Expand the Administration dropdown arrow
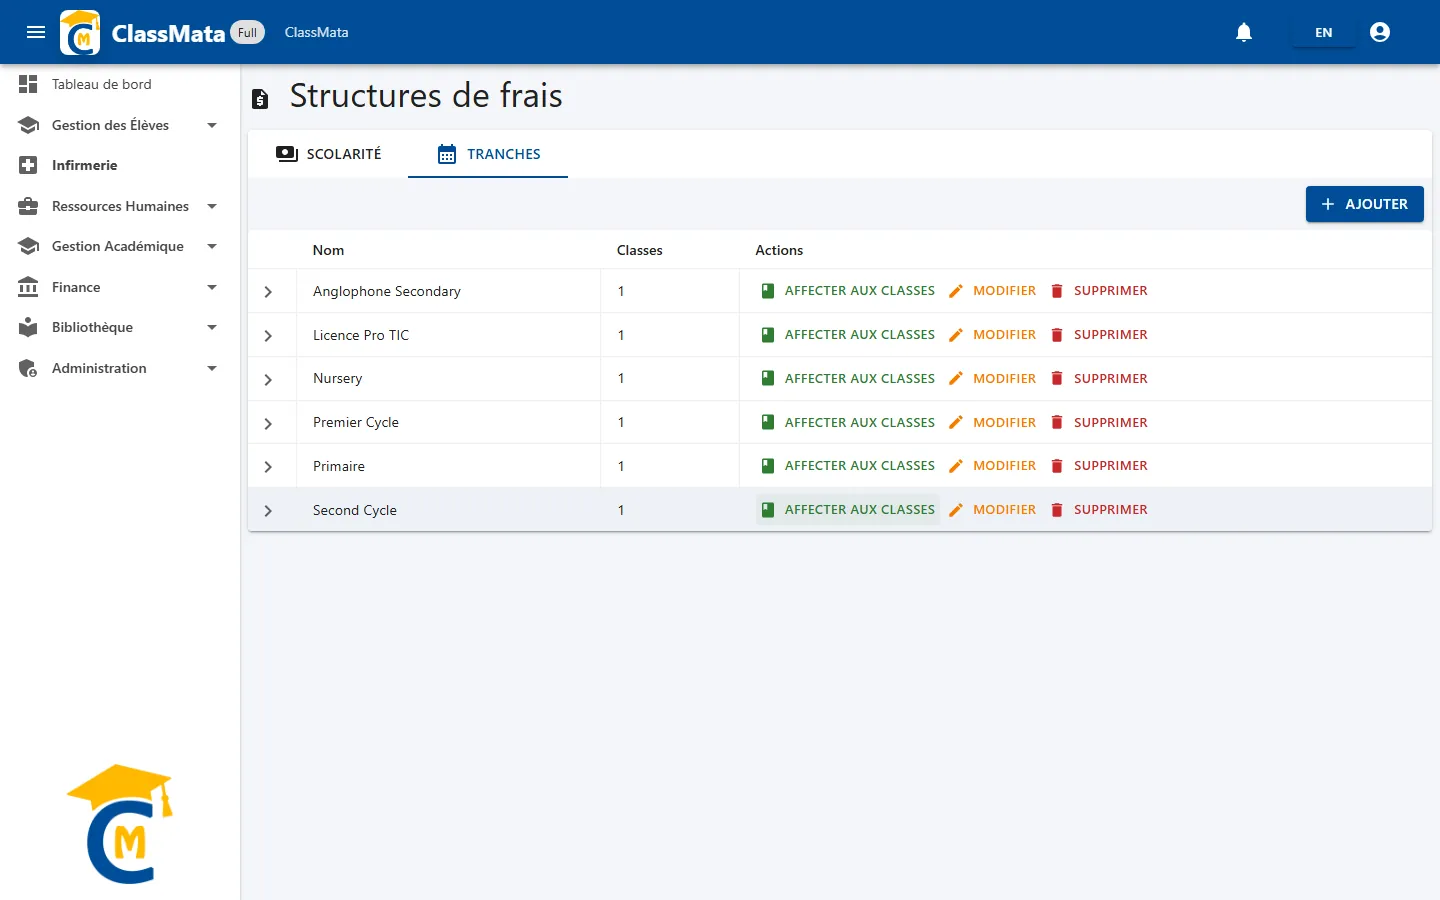 [212, 368]
